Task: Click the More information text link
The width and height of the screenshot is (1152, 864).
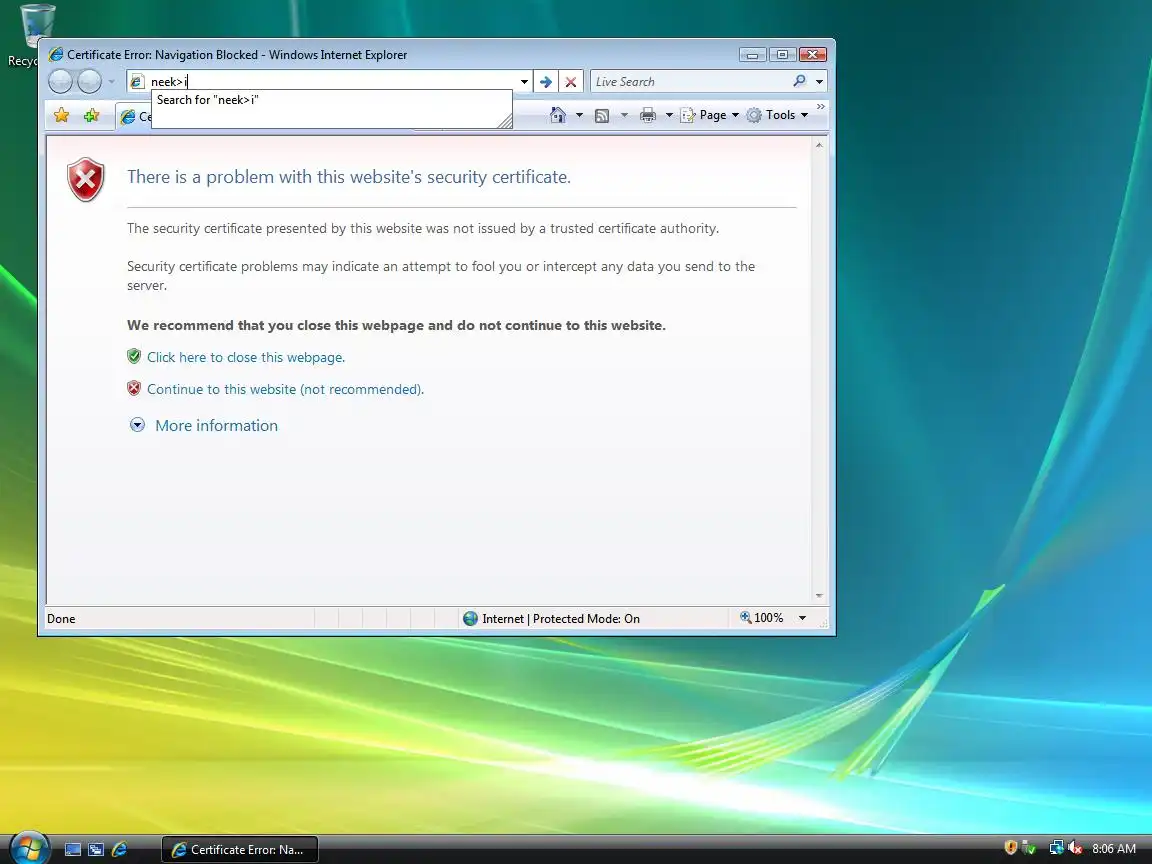Action: click(x=217, y=425)
